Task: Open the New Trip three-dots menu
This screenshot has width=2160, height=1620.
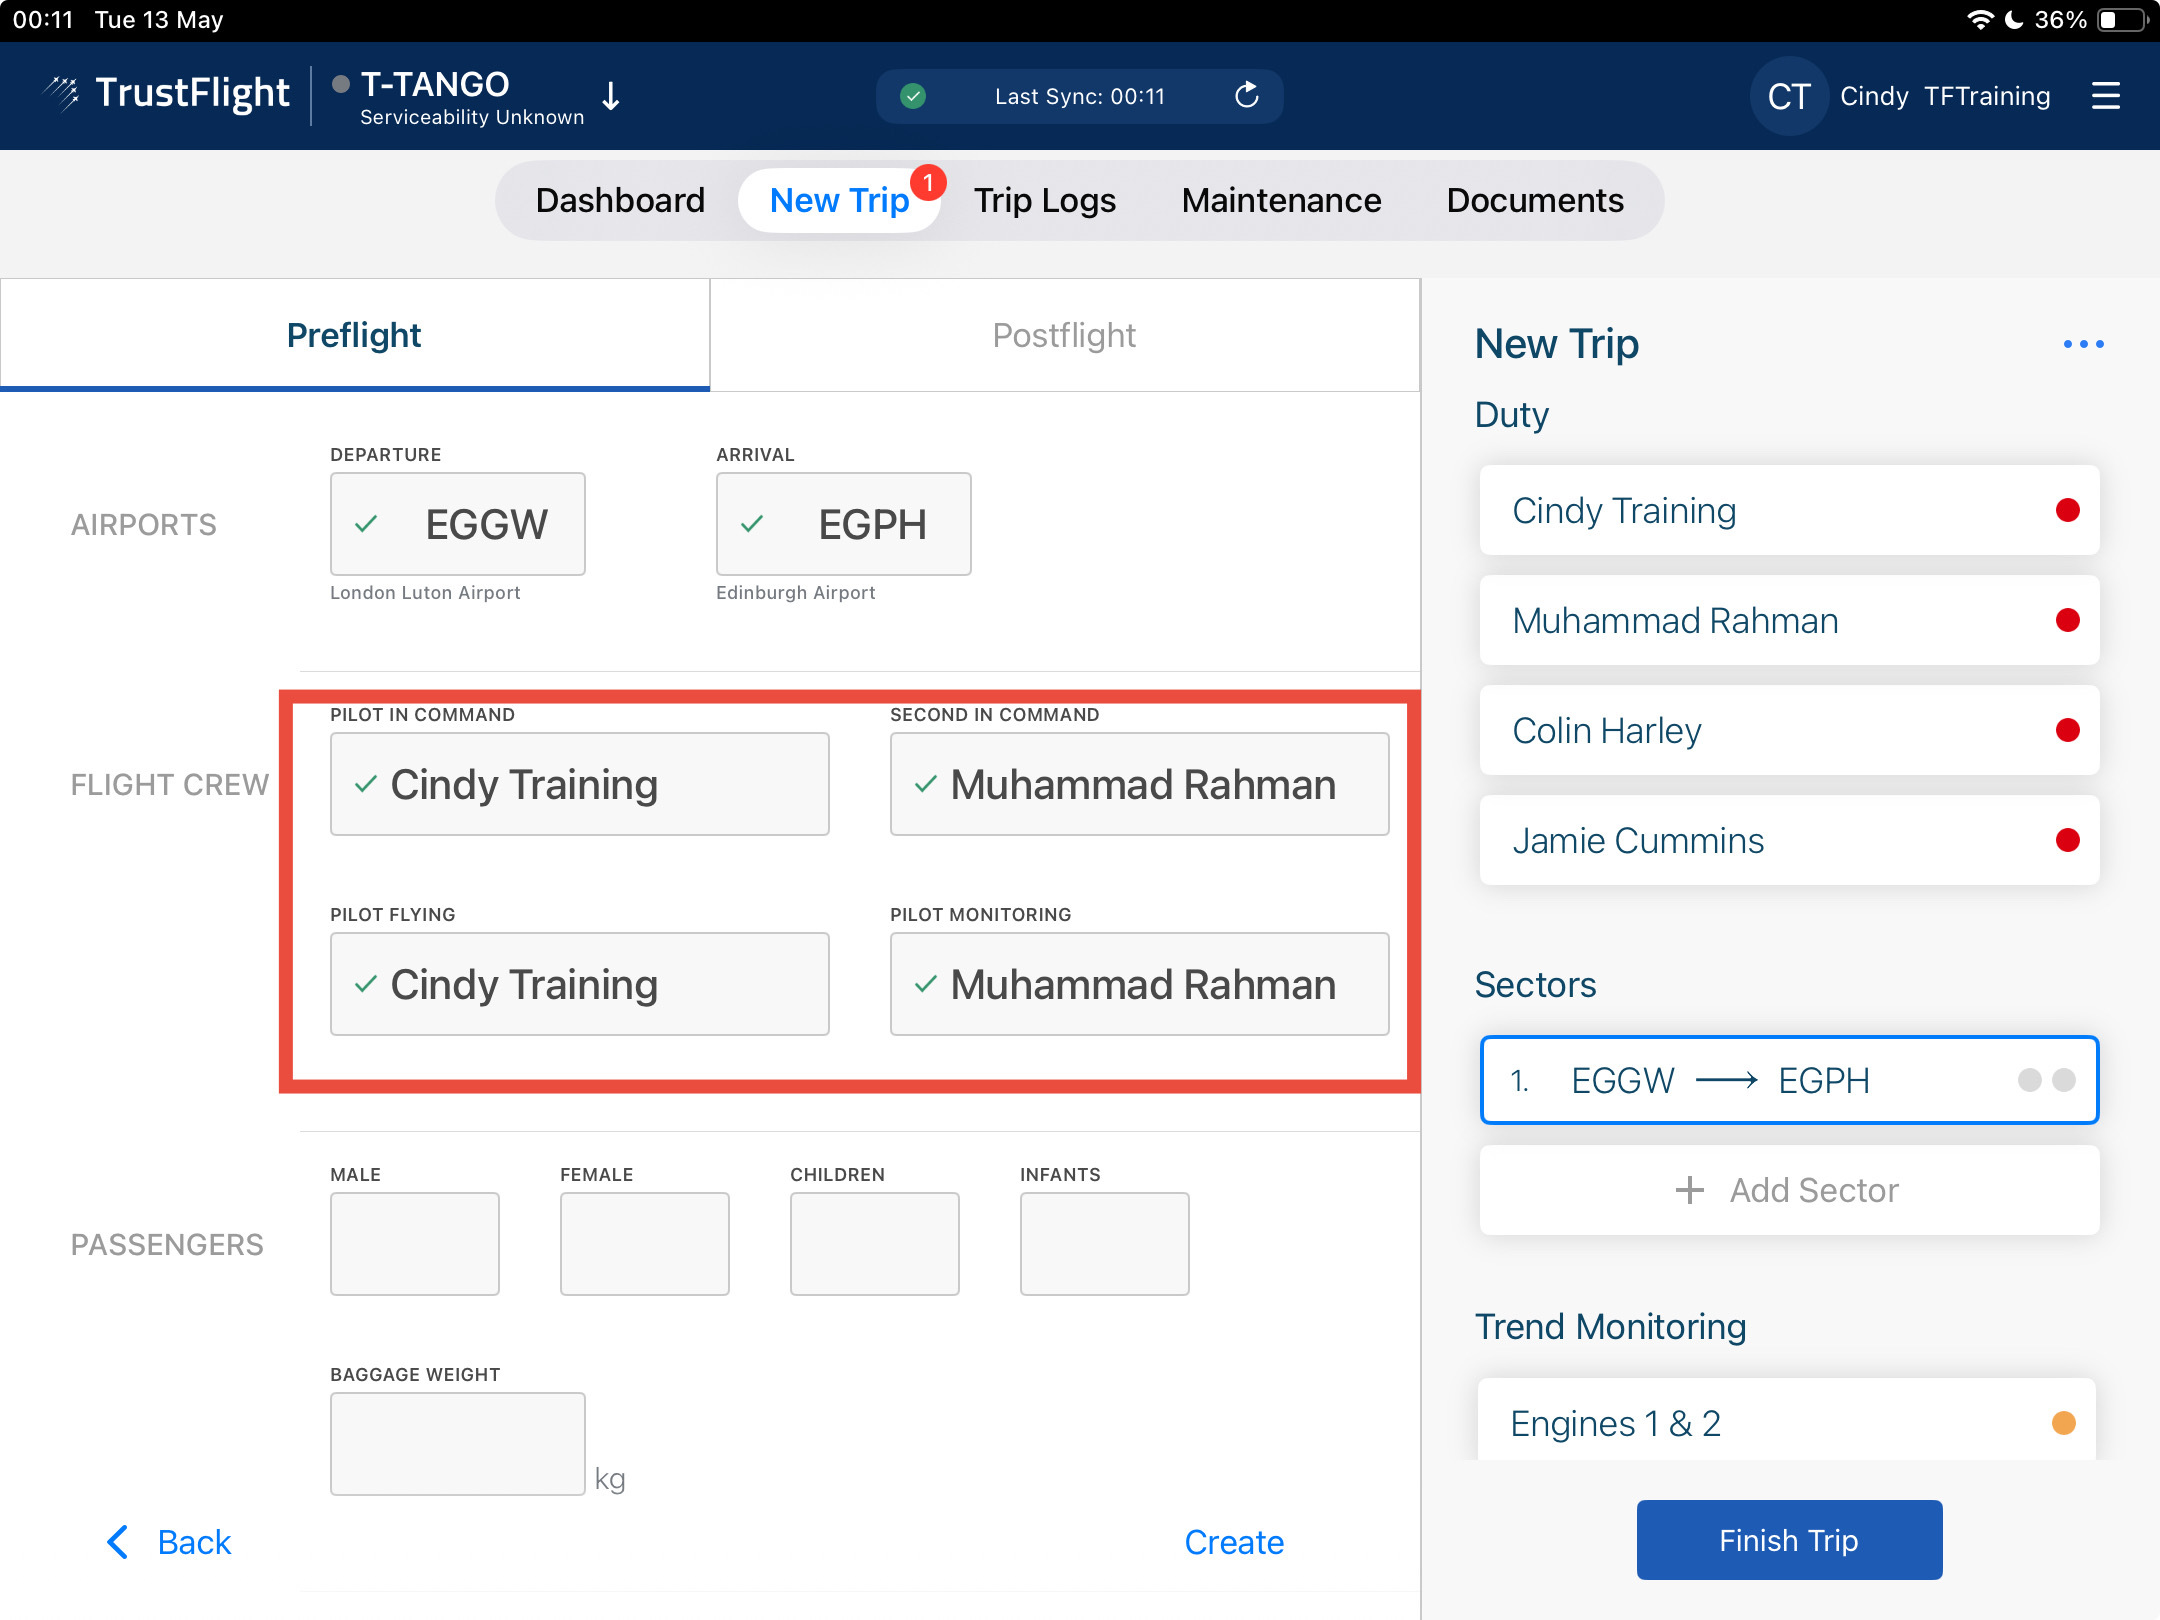Action: (2083, 344)
